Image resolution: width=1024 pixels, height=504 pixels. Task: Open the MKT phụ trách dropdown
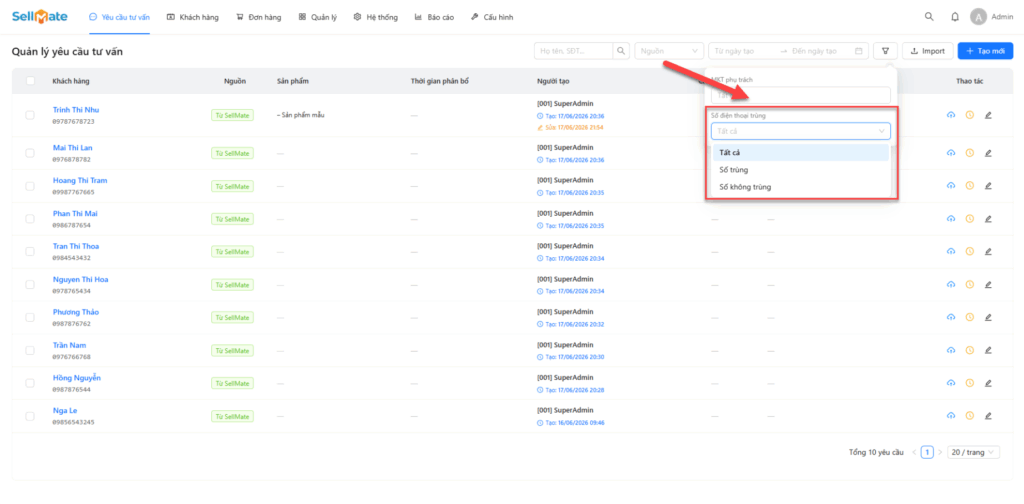[x=801, y=95]
